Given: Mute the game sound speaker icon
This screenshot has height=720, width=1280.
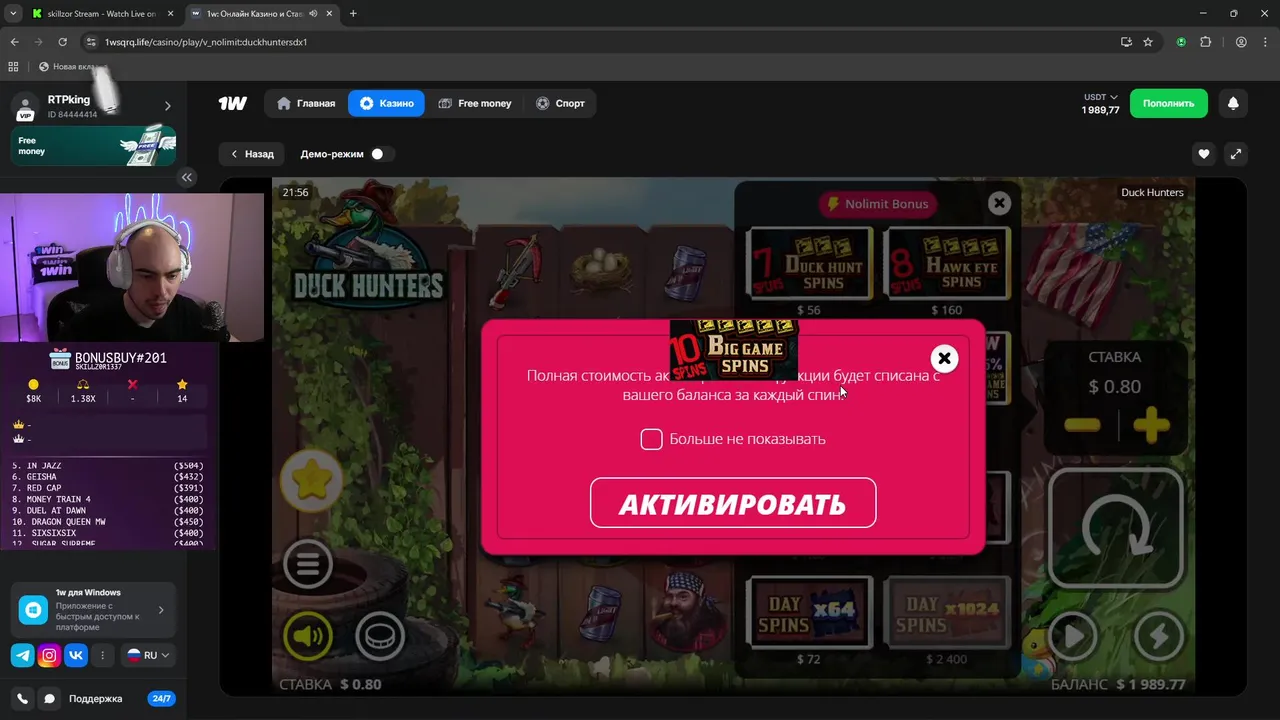Looking at the screenshot, I should [x=308, y=635].
